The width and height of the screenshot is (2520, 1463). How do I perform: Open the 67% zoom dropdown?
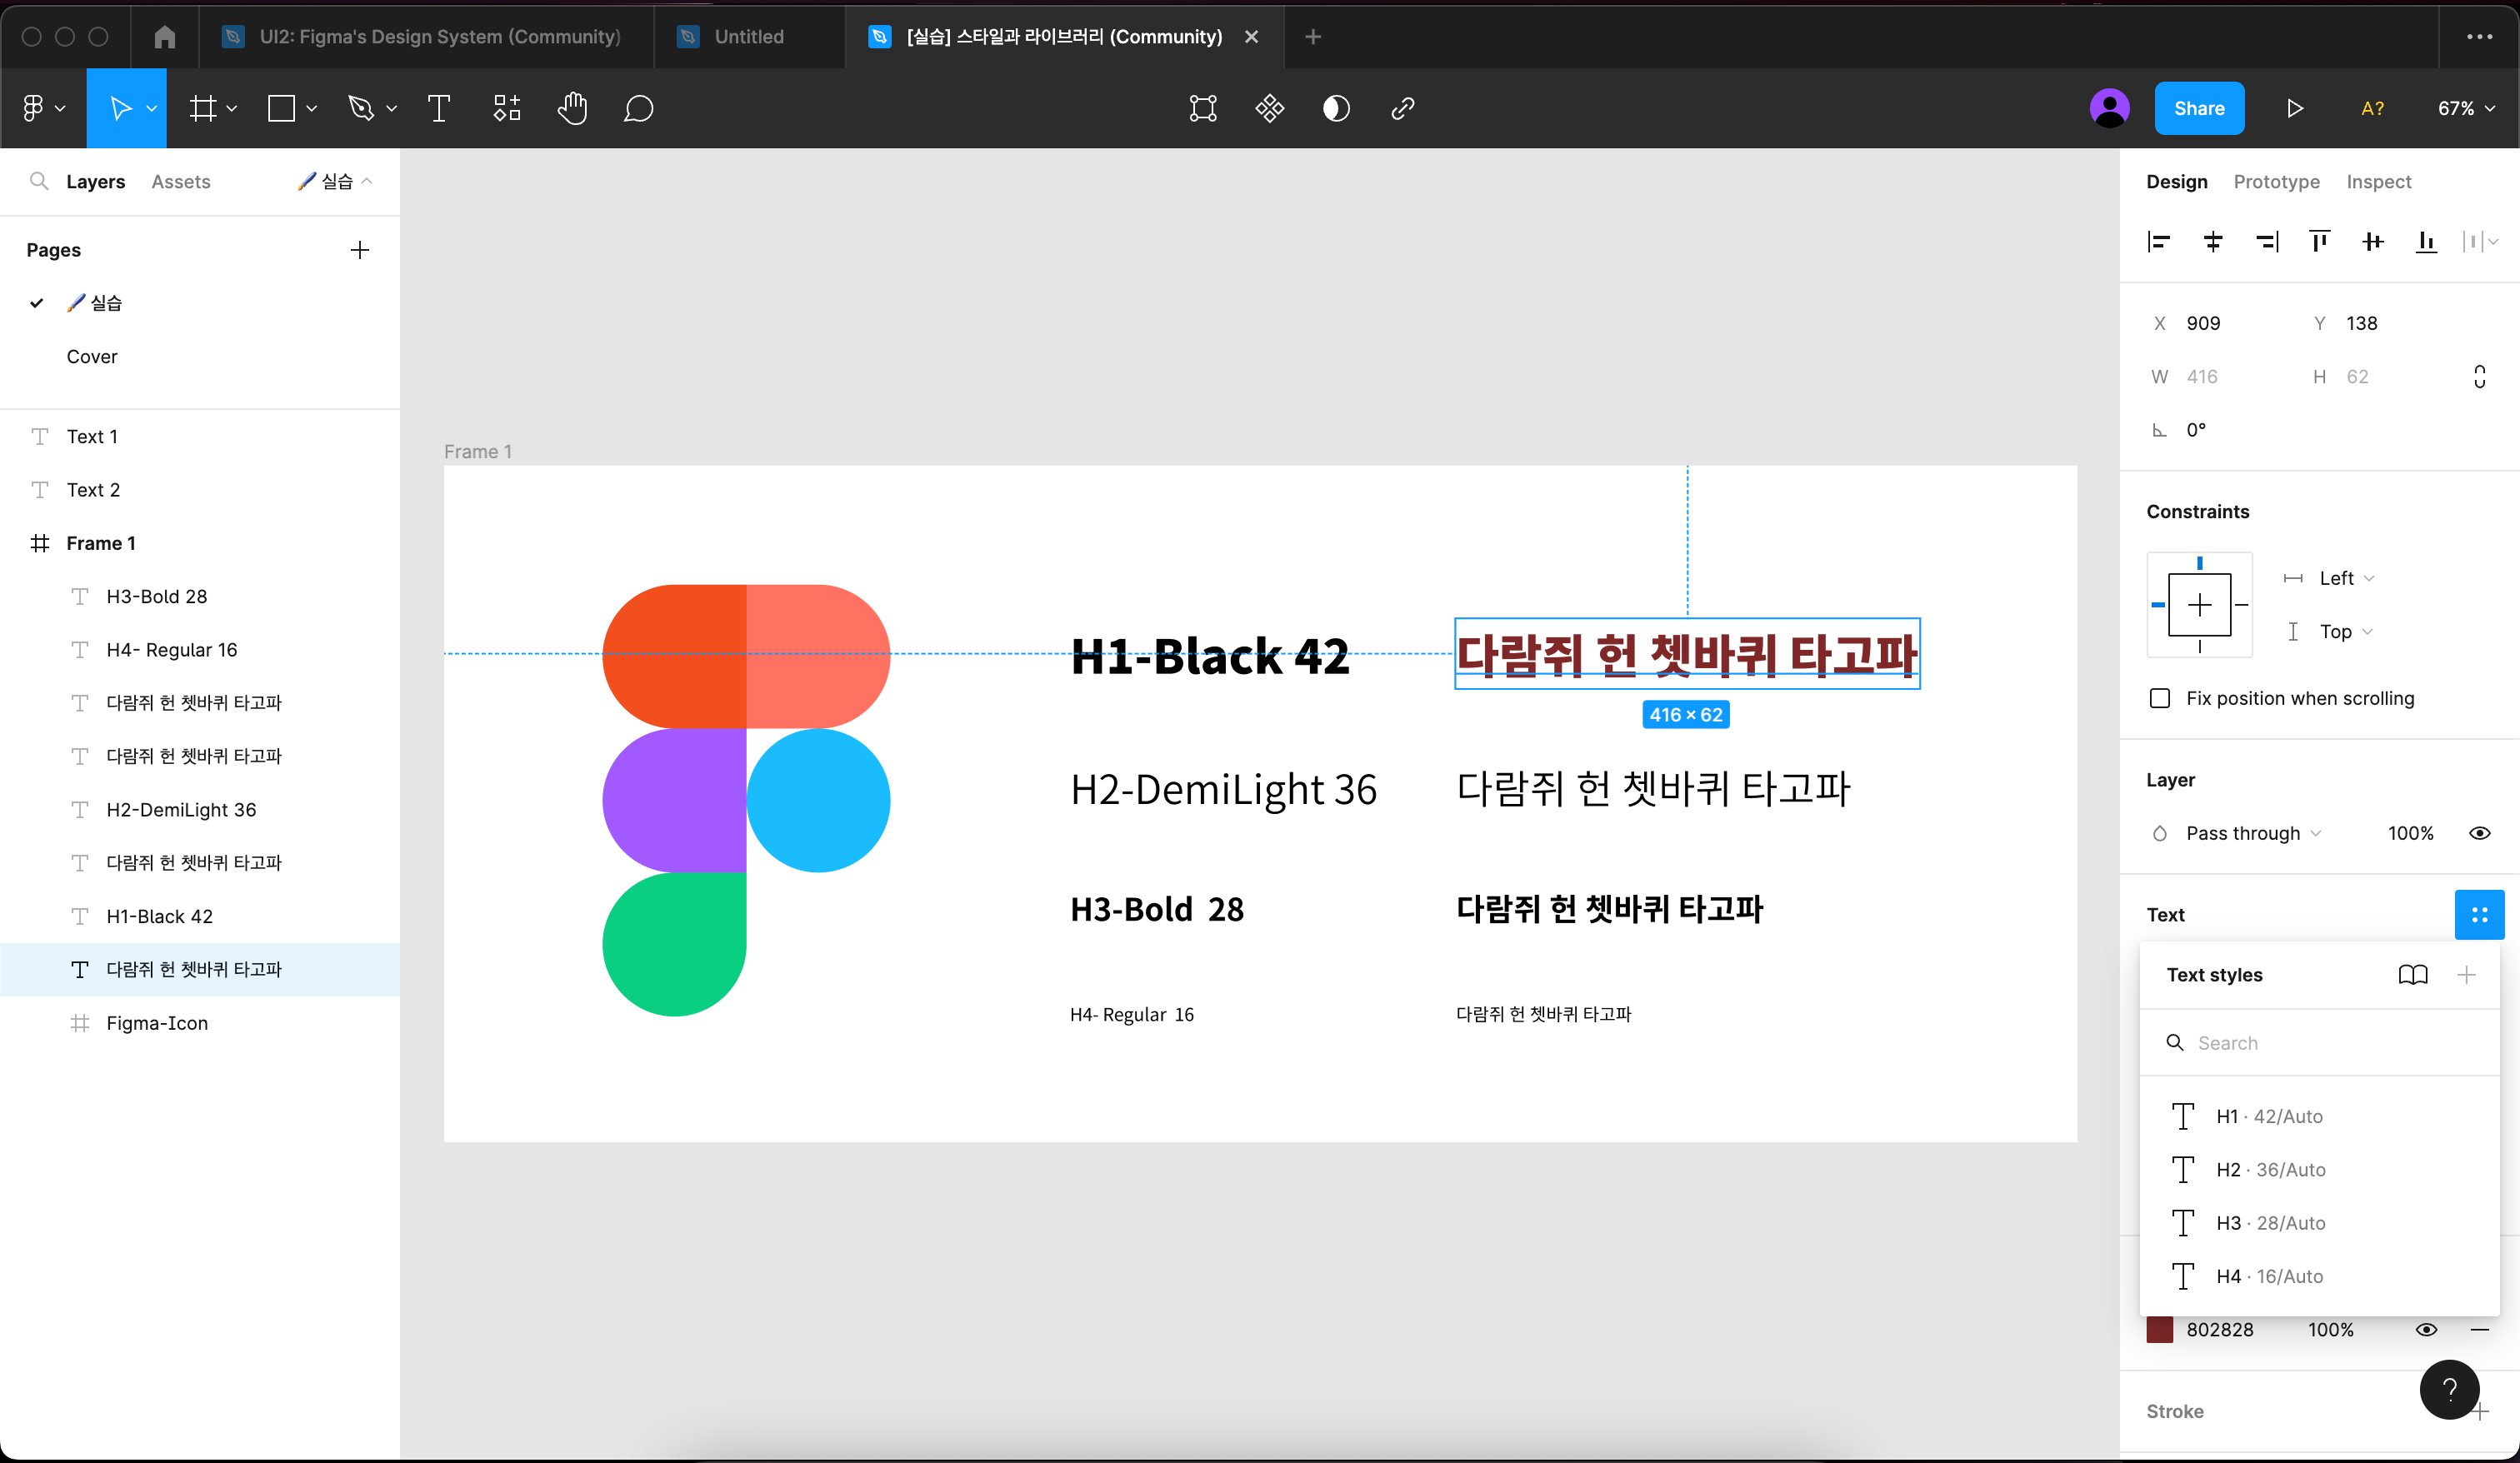coord(2465,108)
